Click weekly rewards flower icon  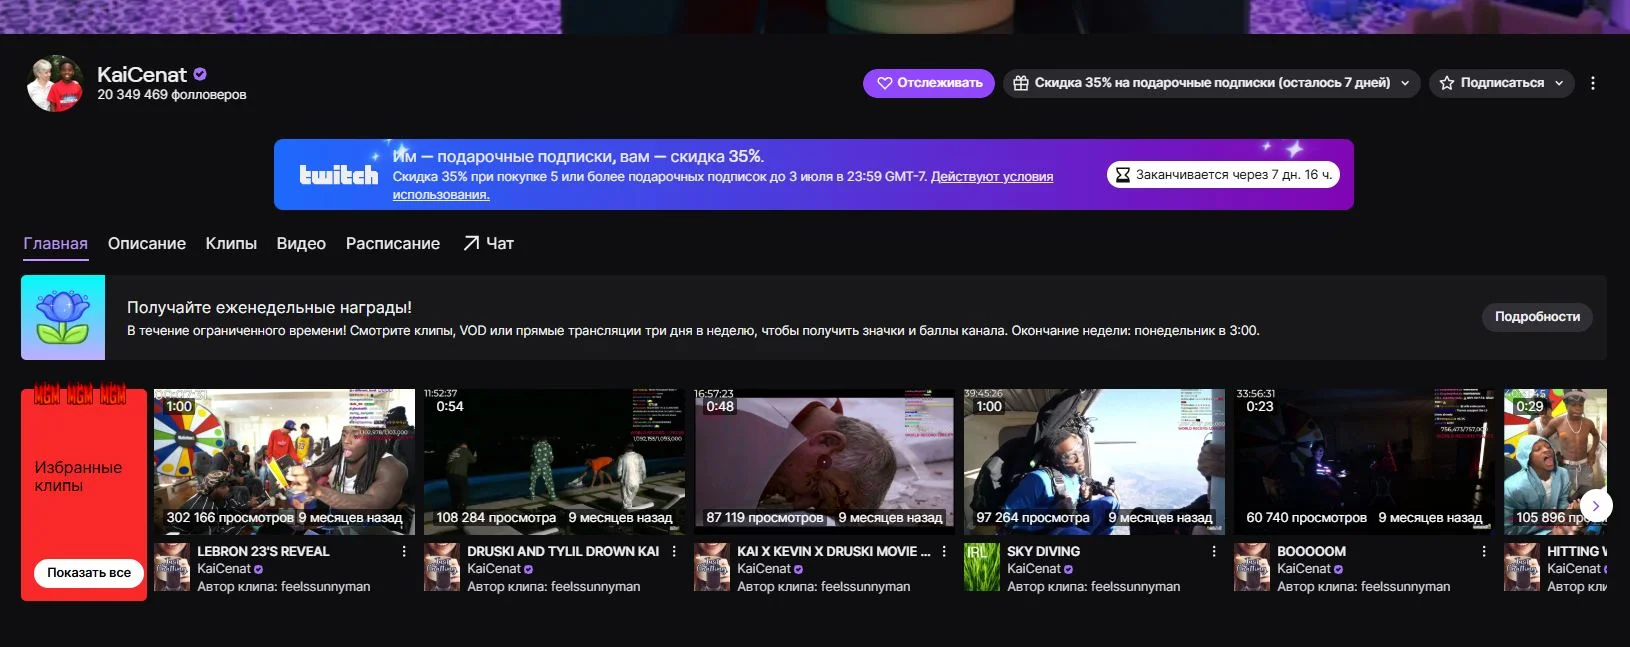63,317
